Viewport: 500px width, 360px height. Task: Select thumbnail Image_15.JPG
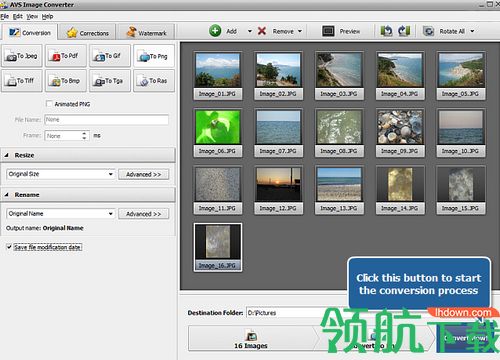[x=461, y=190]
